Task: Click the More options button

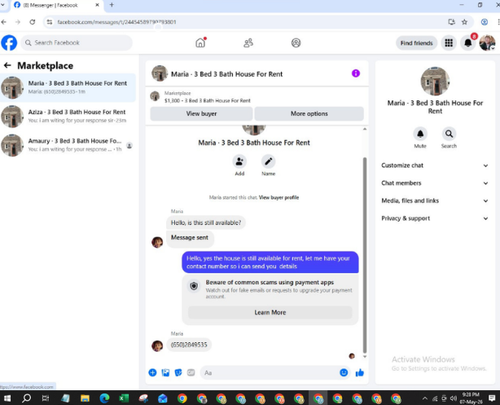Action: pyautogui.click(x=309, y=114)
